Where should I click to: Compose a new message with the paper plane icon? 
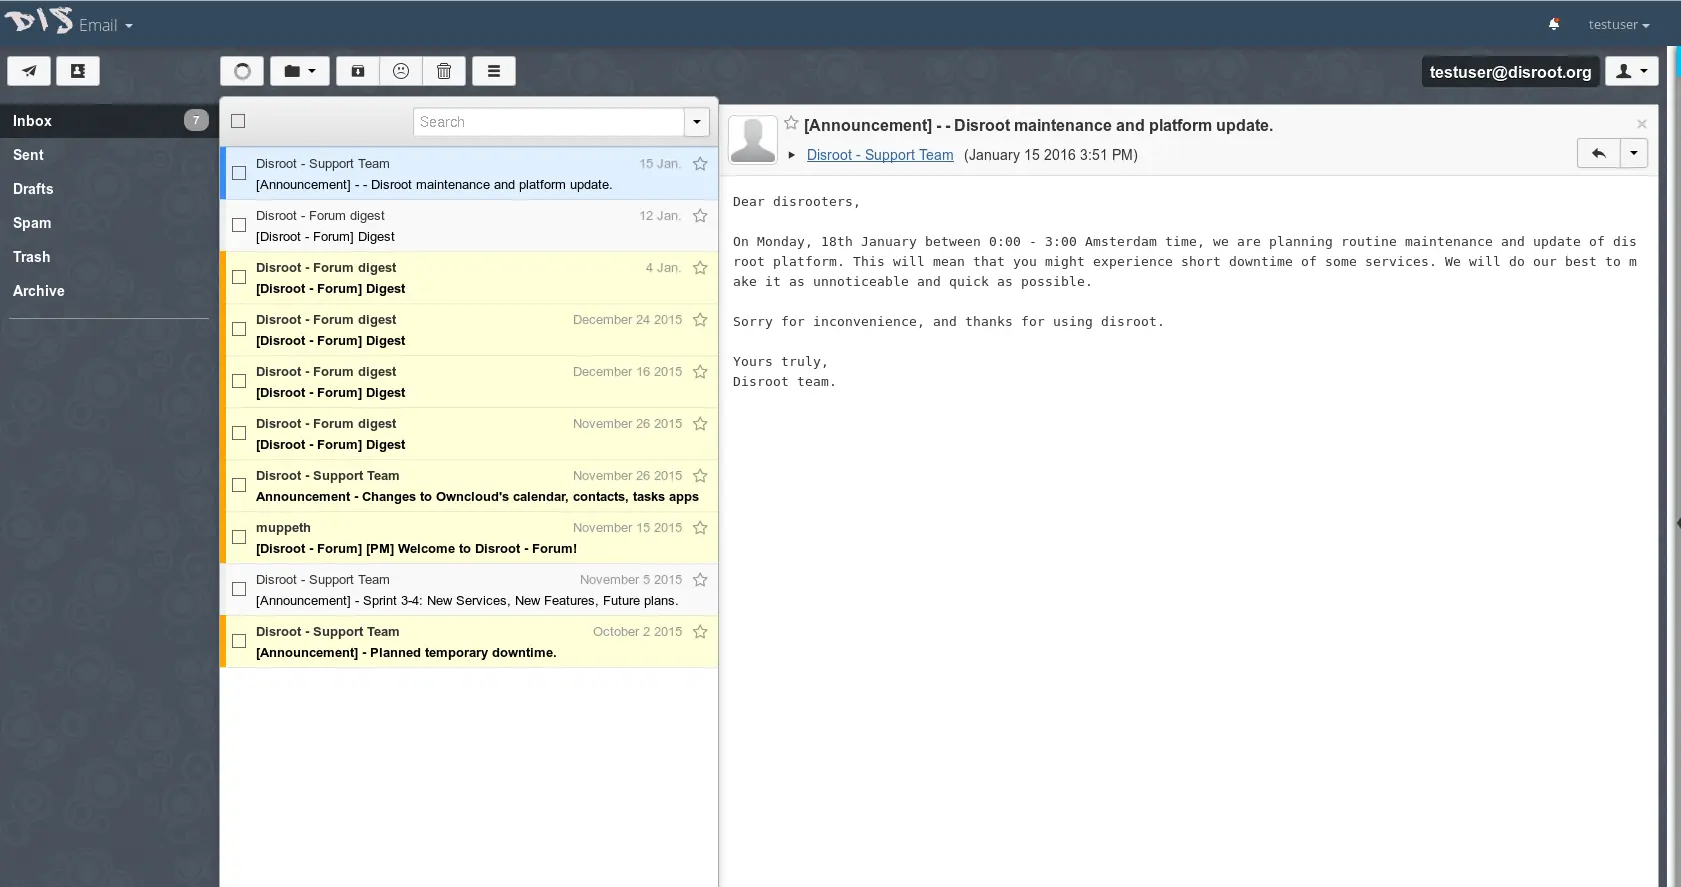coord(29,71)
